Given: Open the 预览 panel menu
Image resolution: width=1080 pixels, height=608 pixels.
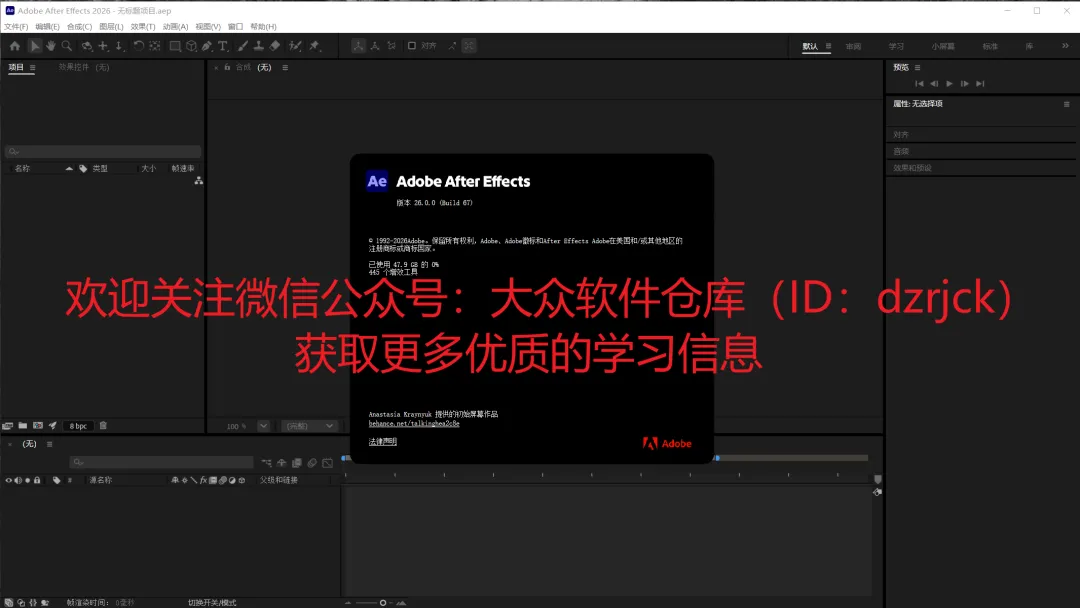Looking at the screenshot, I should point(917,67).
